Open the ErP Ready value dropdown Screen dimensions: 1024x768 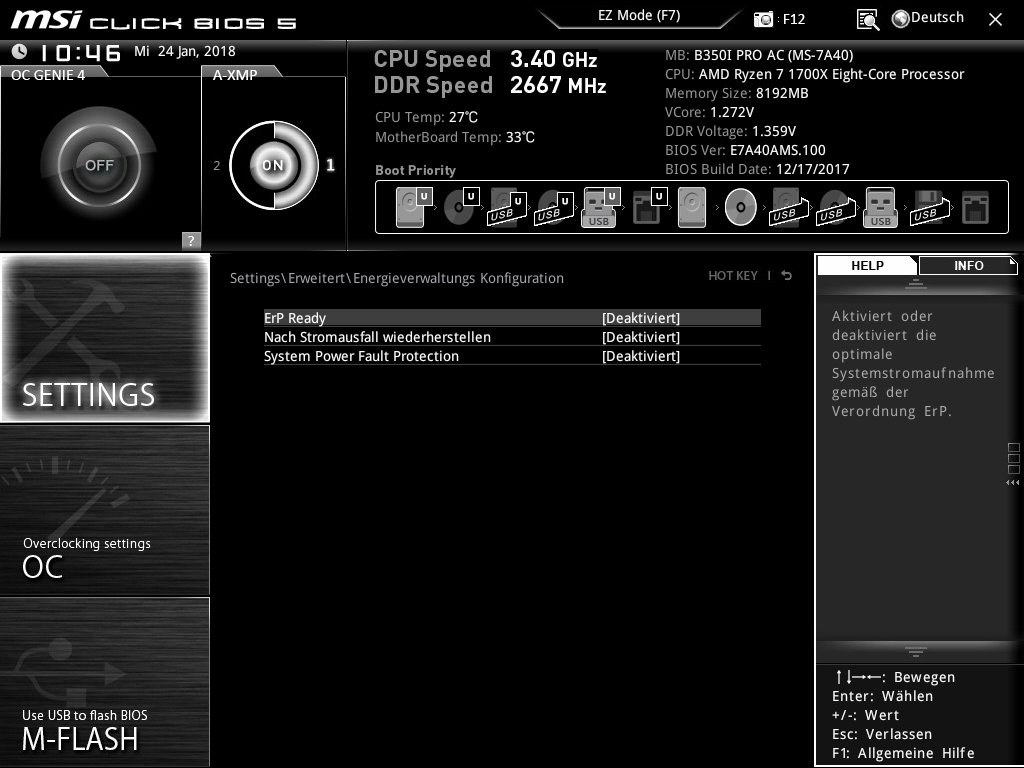click(x=641, y=318)
